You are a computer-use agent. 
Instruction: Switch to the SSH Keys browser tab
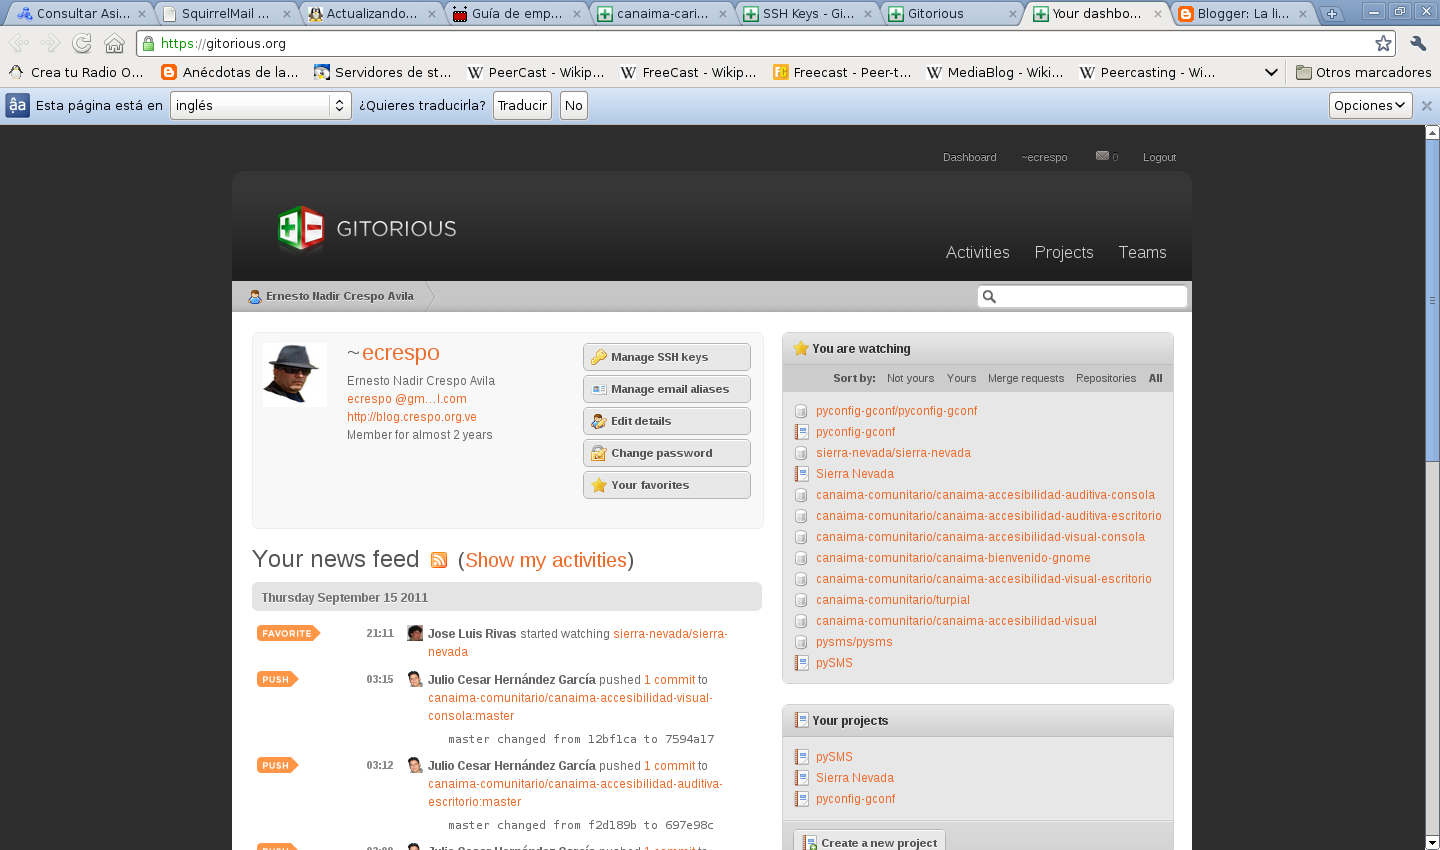(x=807, y=14)
